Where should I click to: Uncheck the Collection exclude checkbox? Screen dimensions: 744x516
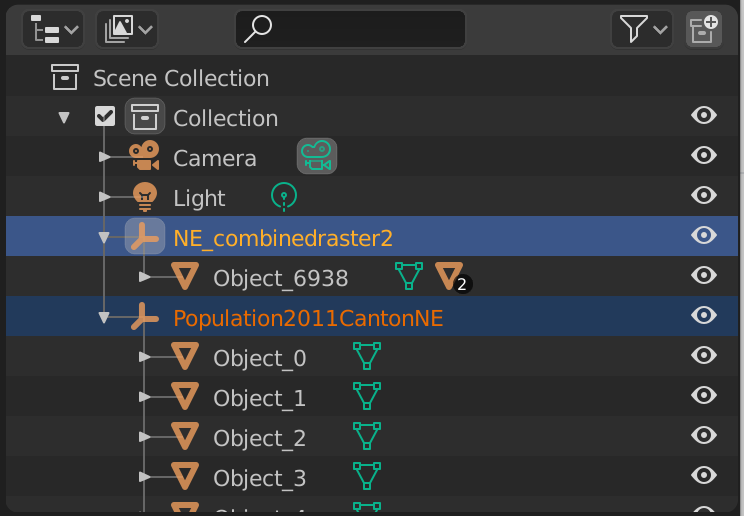[x=105, y=116]
